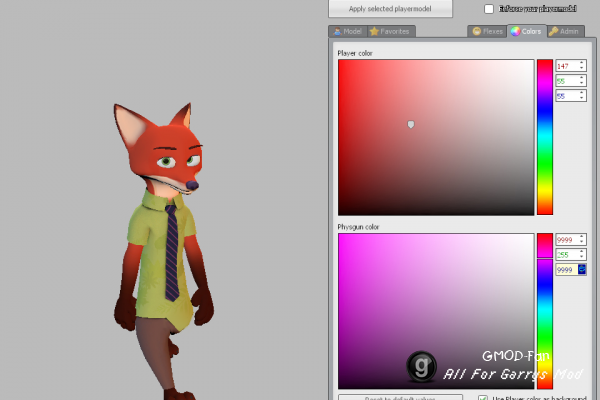
Task: Open the Favorites tab
Action: 391,31
